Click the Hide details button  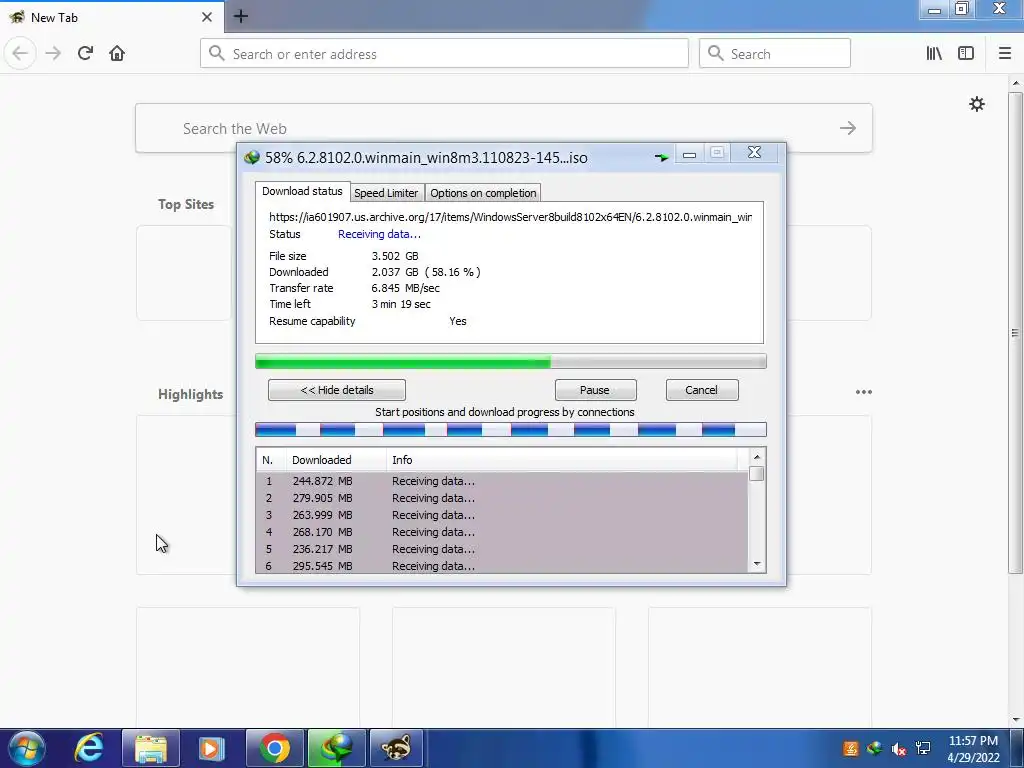click(x=337, y=390)
